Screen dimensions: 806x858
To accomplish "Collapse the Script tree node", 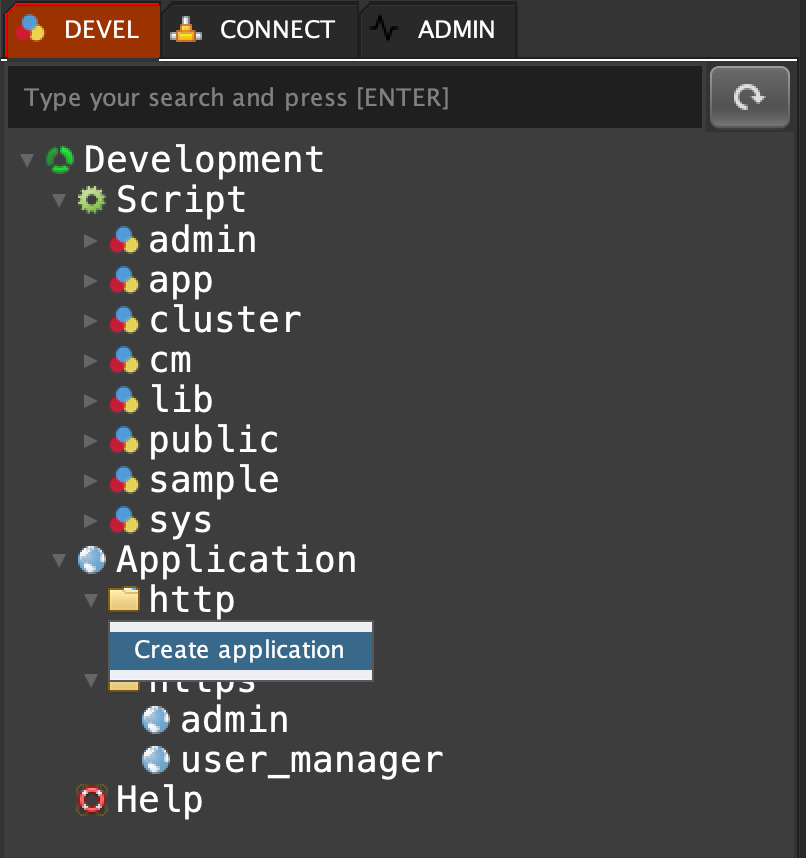I will (59, 200).
